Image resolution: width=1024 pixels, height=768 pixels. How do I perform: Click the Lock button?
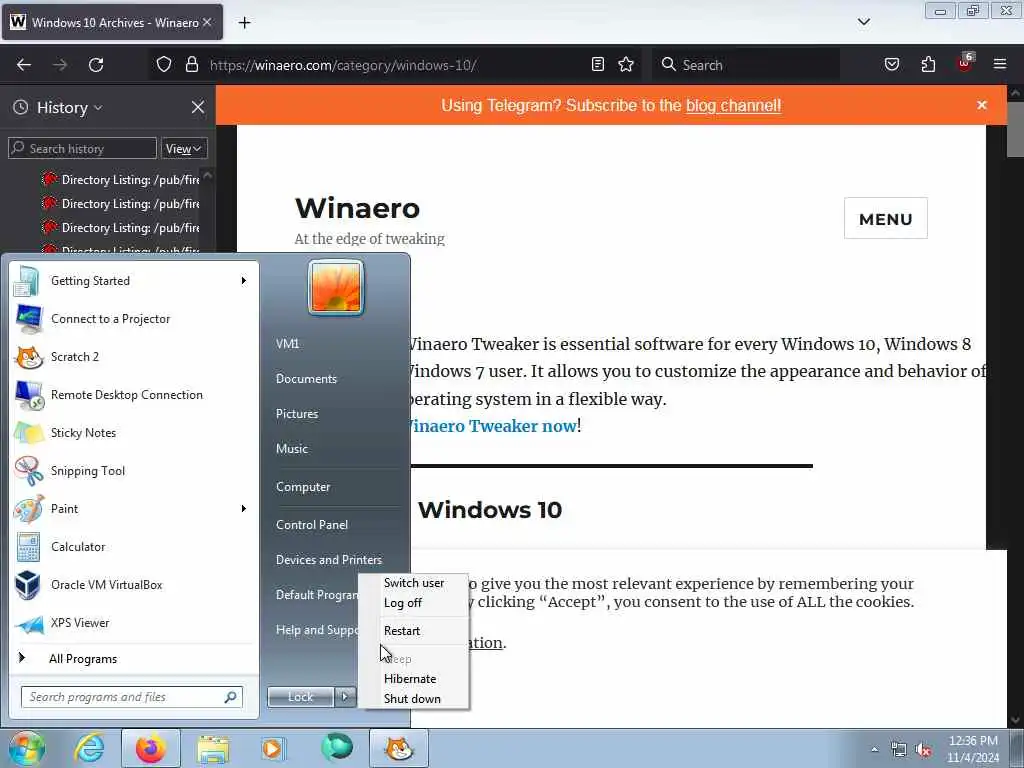pyautogui.click(x=300, y=697)
